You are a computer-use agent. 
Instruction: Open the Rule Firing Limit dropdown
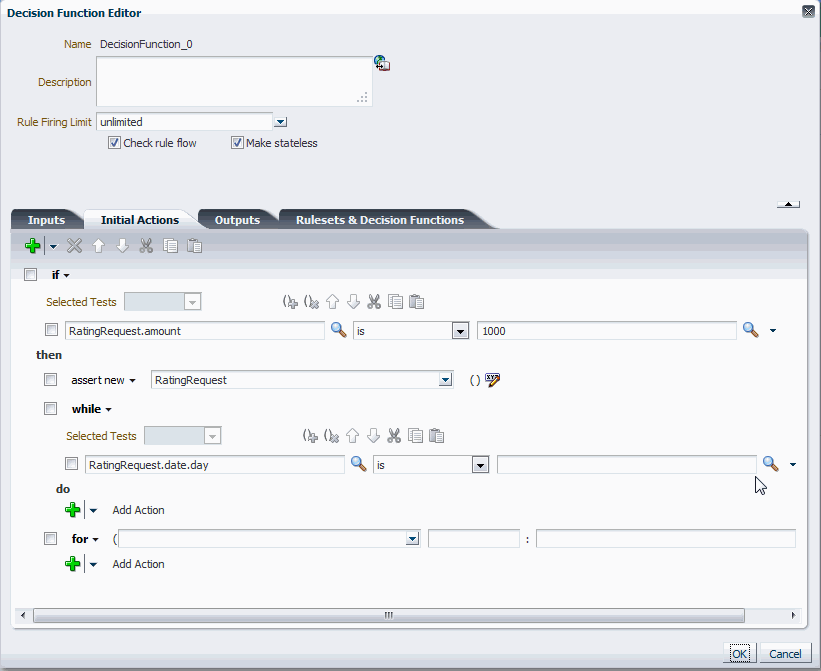[281, 122]
